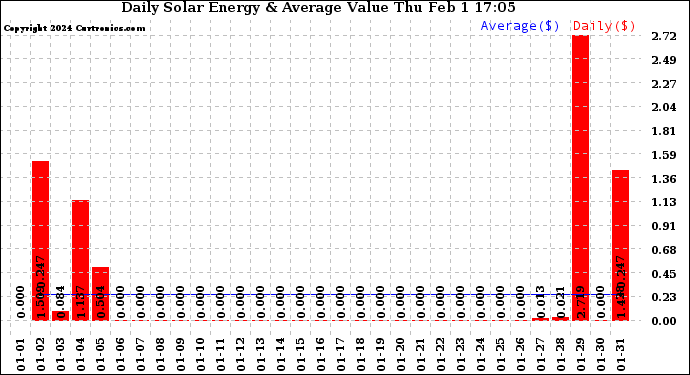Click the "0.021" value label
The image size is (690, 375).
point(561,302)
